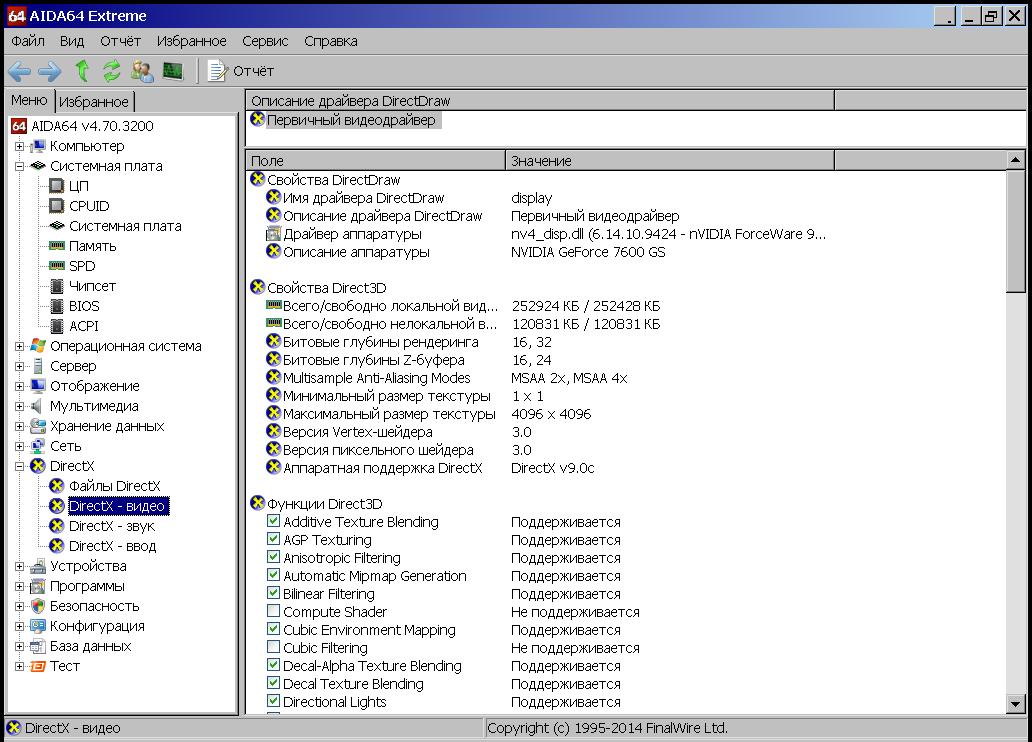1032x742 pixels.
Task: Expand the Мультимедиа tree node
Action: 19,406
